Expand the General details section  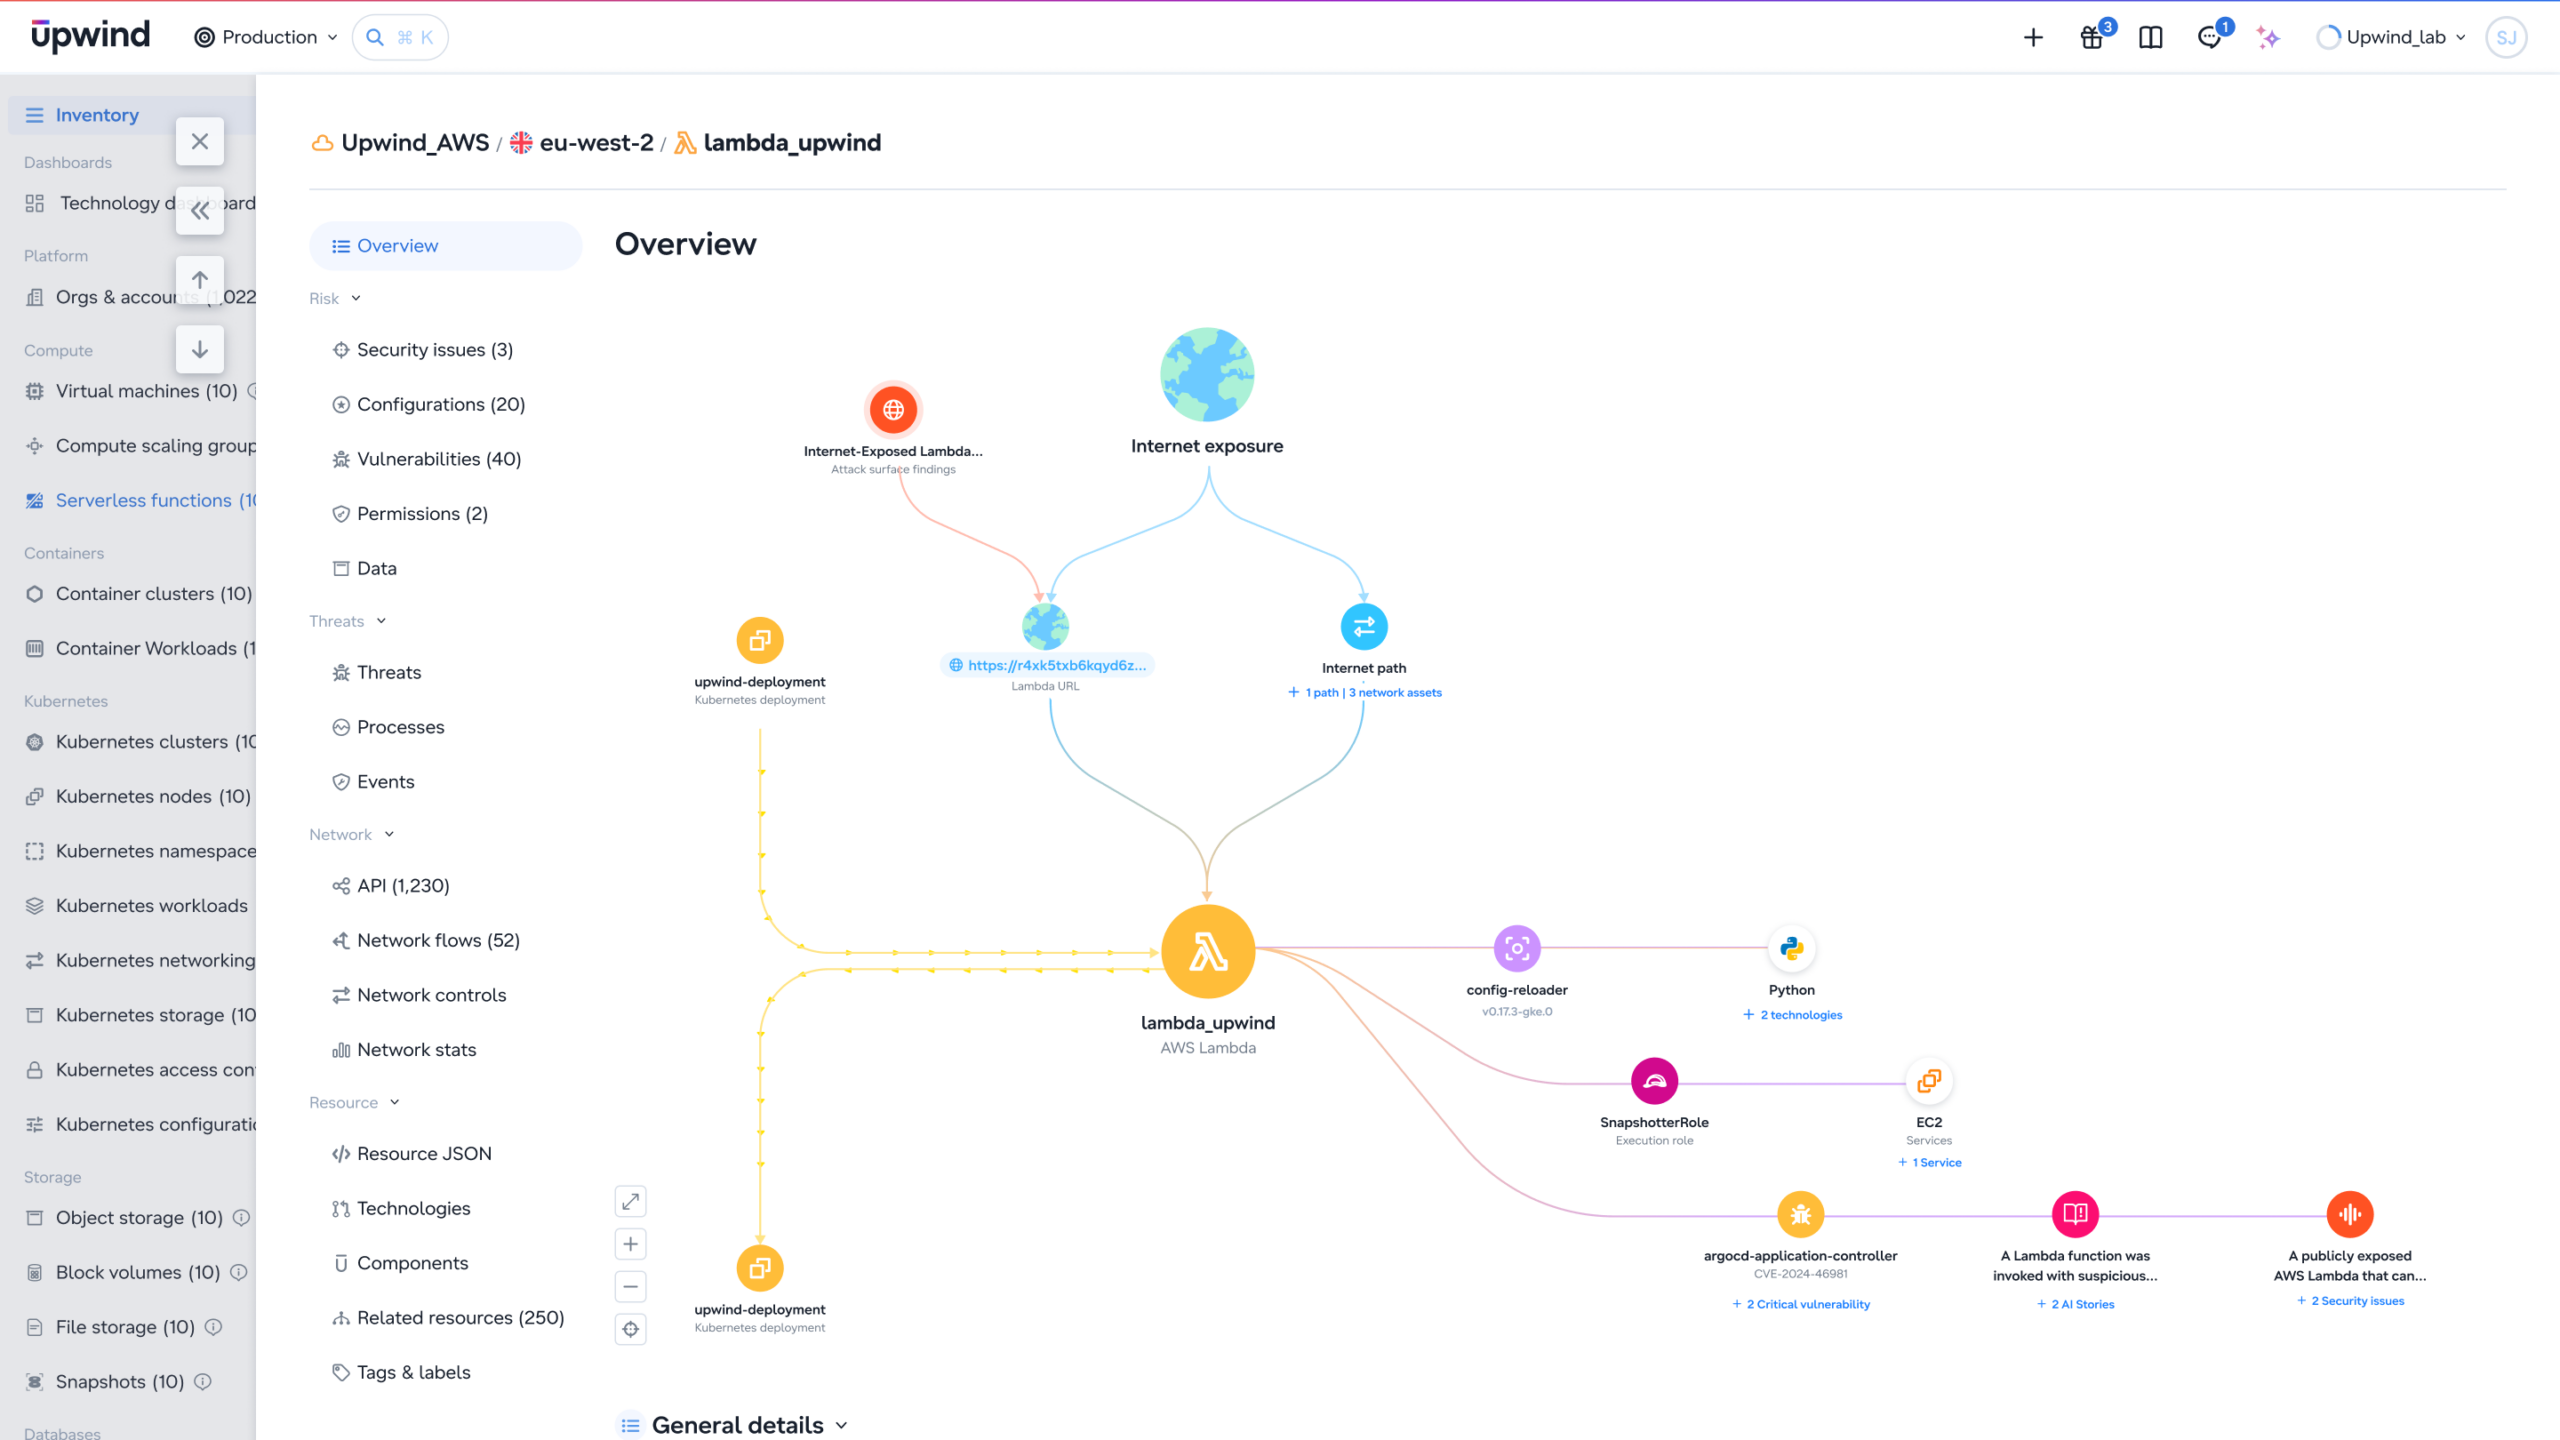(x=734, y=1424)
